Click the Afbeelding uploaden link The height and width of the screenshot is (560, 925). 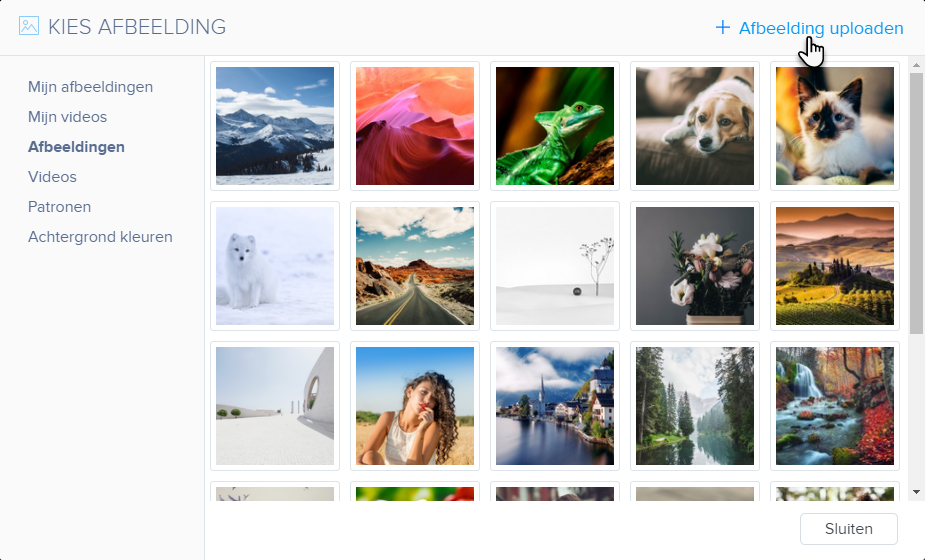coord(821,28)
